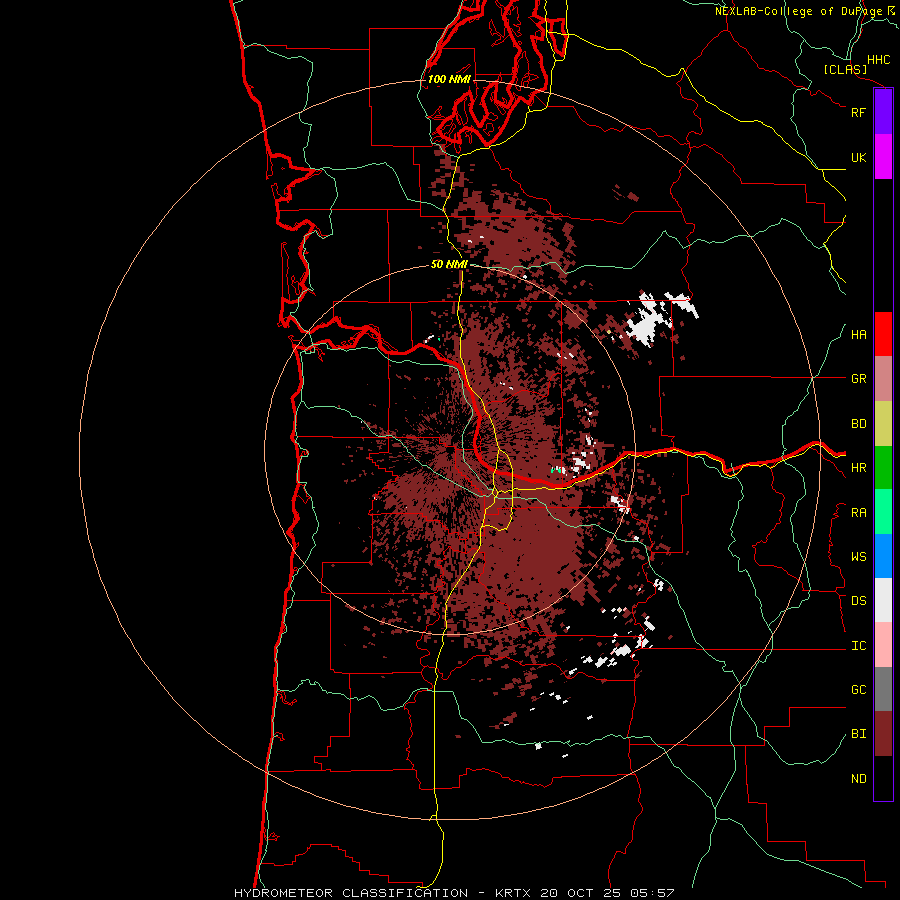Click the DS white legend swatch

pos(883,600)
